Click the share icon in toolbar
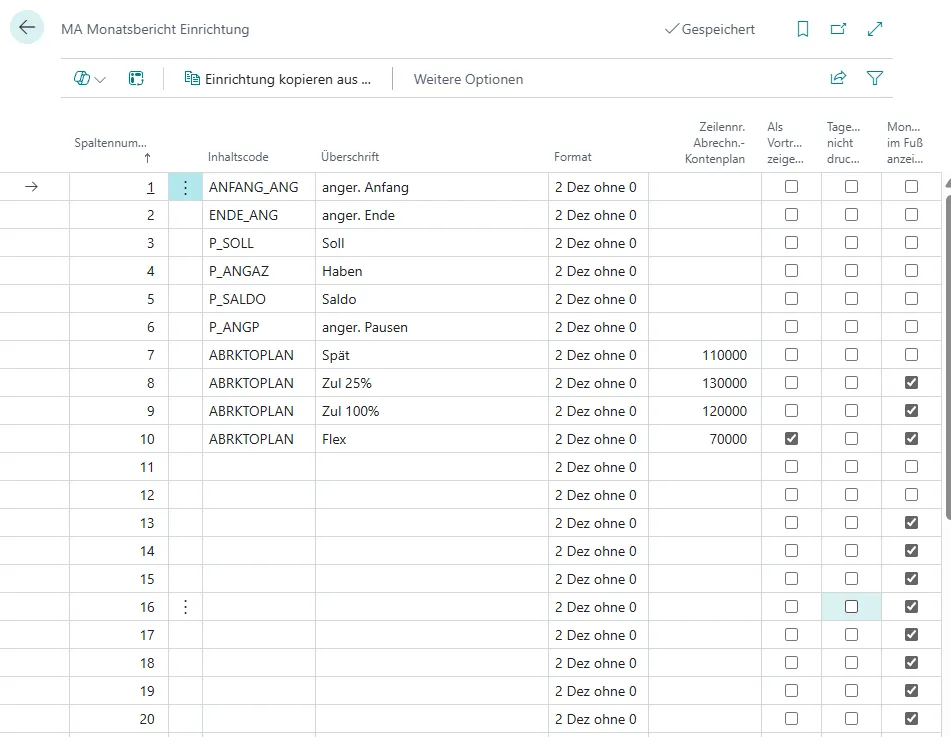The image size is (951, 737). click(x=838, y=78)
